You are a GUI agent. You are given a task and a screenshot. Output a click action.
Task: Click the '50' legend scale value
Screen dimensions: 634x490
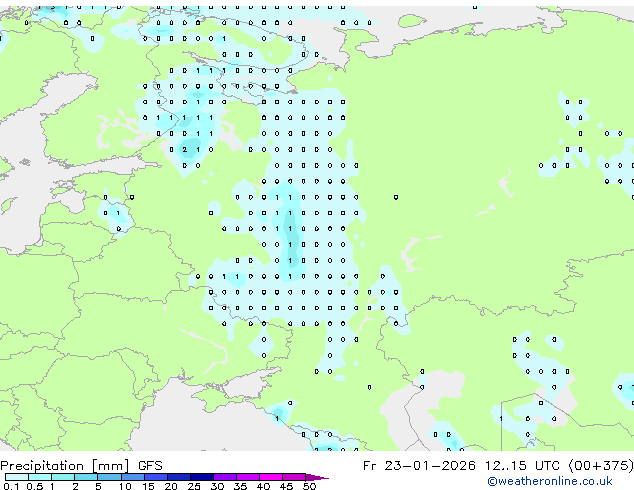(x=309, y=486)
